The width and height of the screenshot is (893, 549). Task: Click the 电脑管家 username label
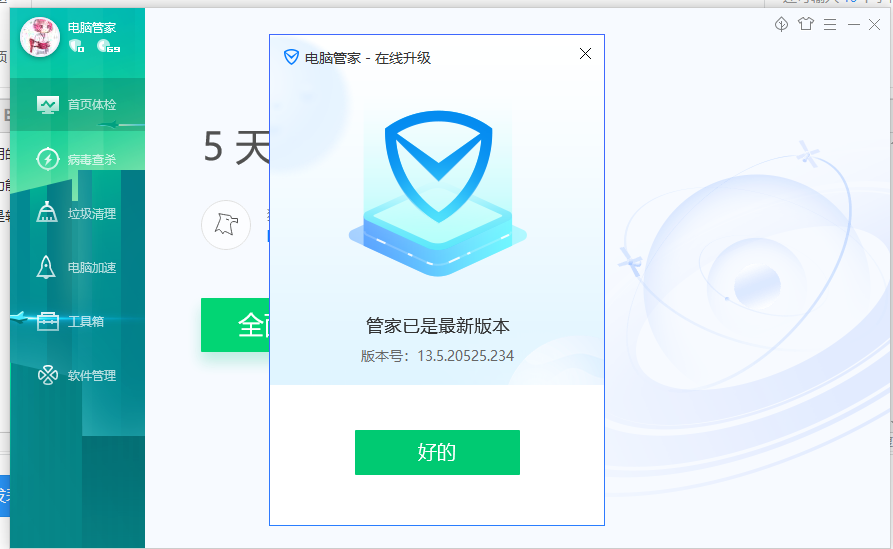[92, 27]
